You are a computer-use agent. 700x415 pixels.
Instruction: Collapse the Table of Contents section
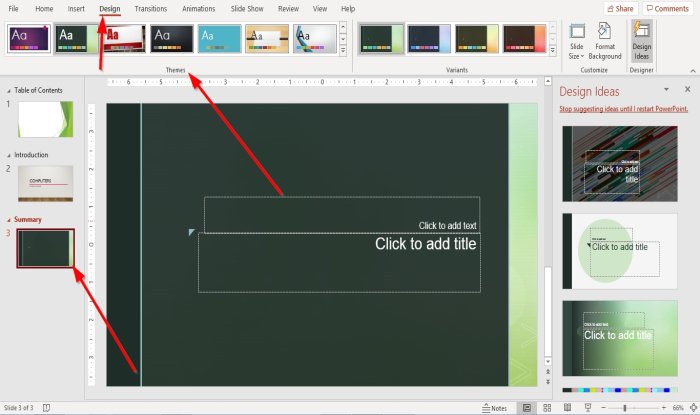(8, 91)
